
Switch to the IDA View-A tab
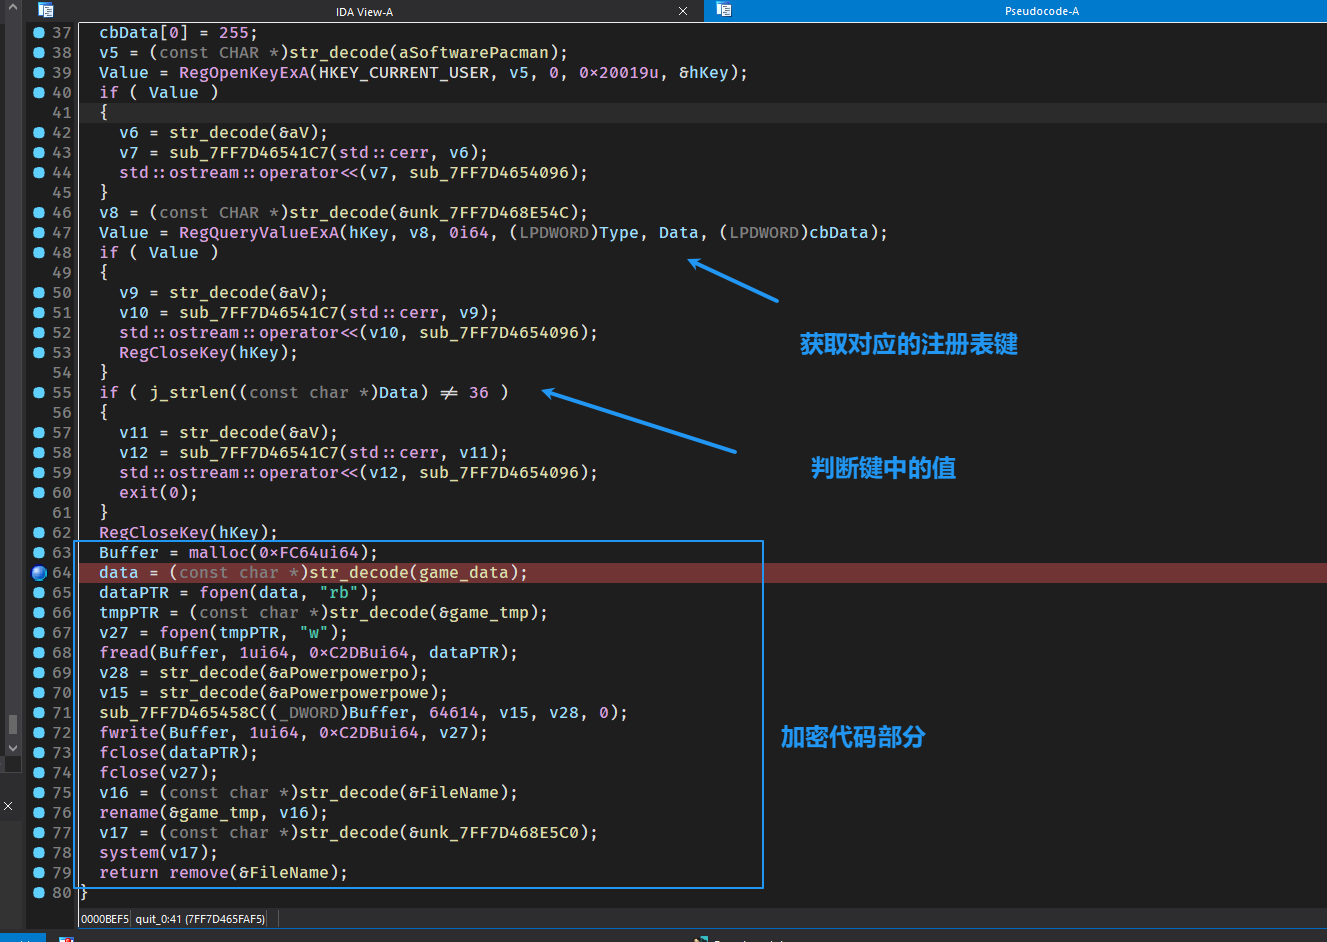pyautogui.click(x=364, y=11)
